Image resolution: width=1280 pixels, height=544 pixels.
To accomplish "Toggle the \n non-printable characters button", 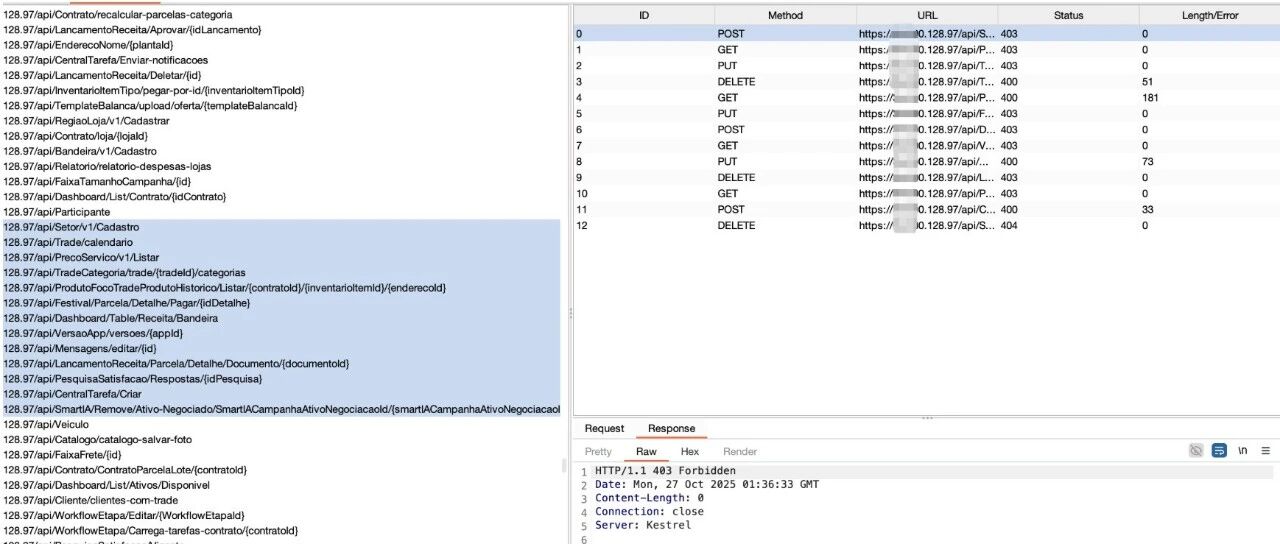I will tap(1243, 451).
